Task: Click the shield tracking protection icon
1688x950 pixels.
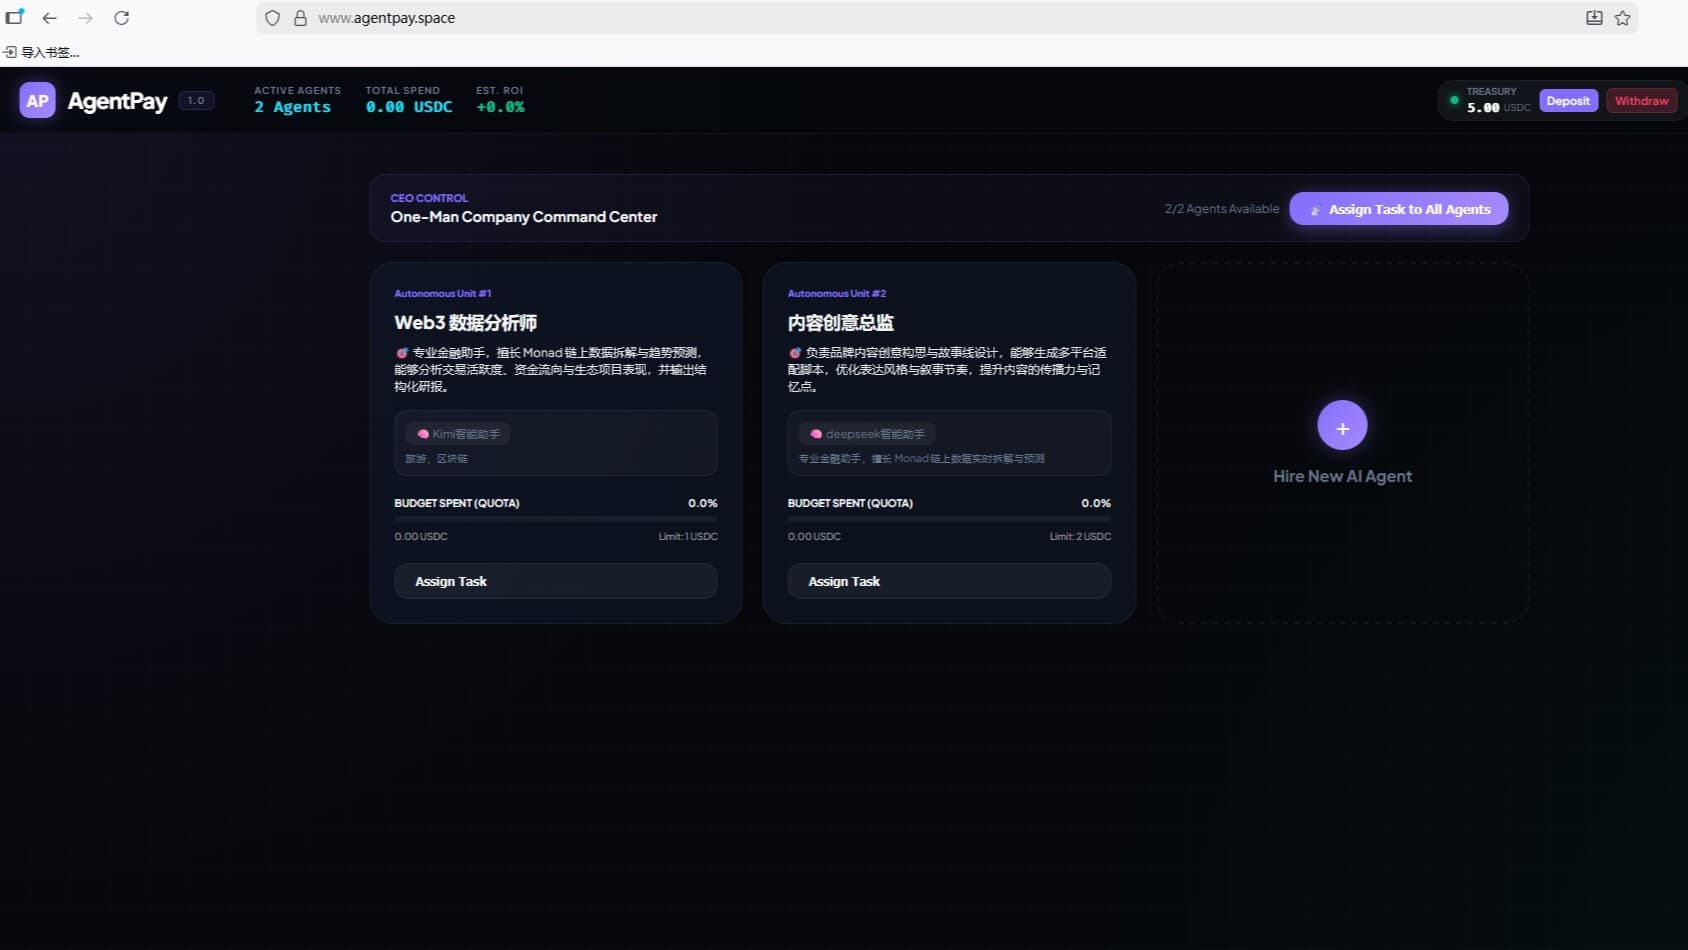Action: point(272,18)
